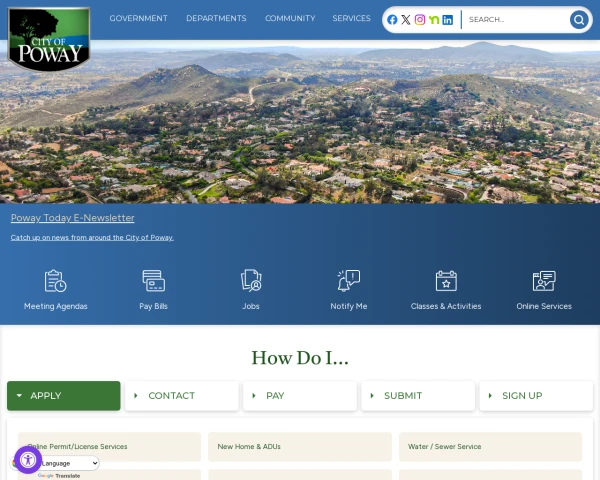
Task: Open the Select Language dropdown
Action: [x=69, y=463]
